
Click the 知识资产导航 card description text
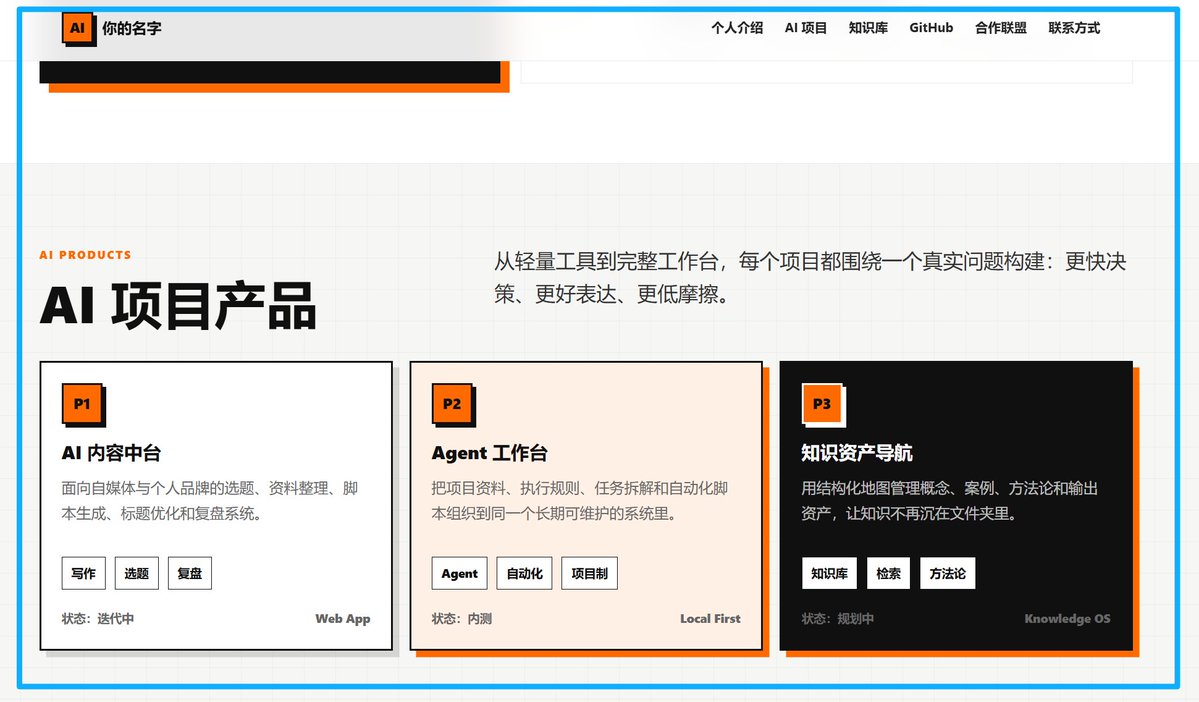950,501
